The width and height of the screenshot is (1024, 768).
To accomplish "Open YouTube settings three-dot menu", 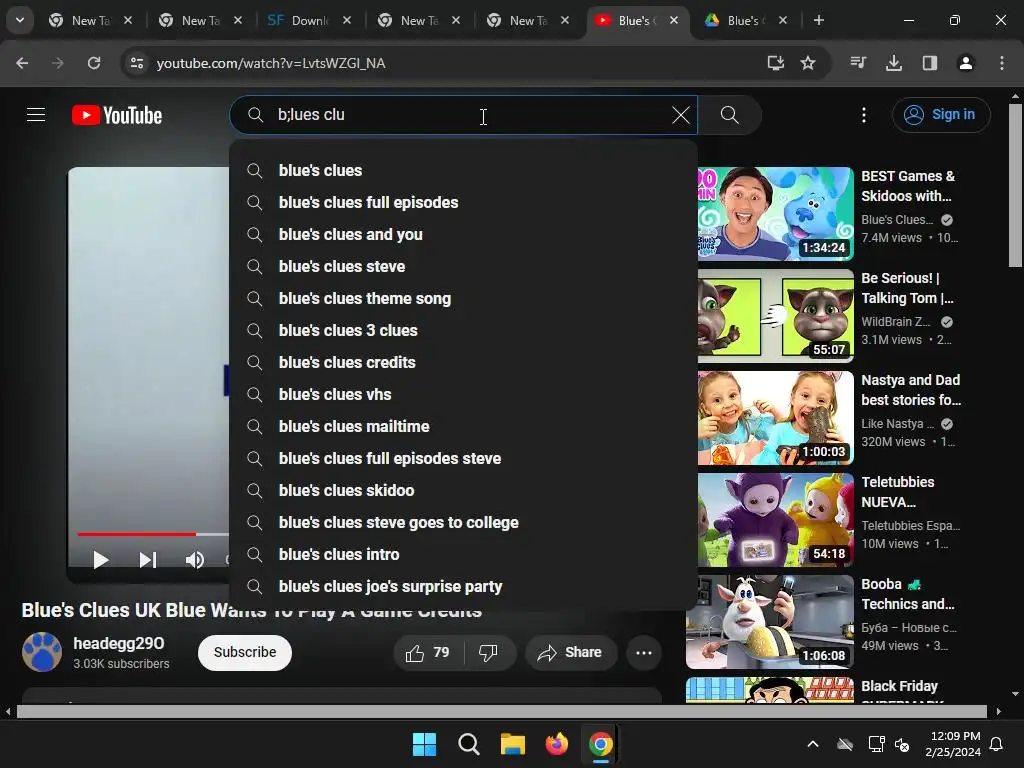I will coord(864,115).
